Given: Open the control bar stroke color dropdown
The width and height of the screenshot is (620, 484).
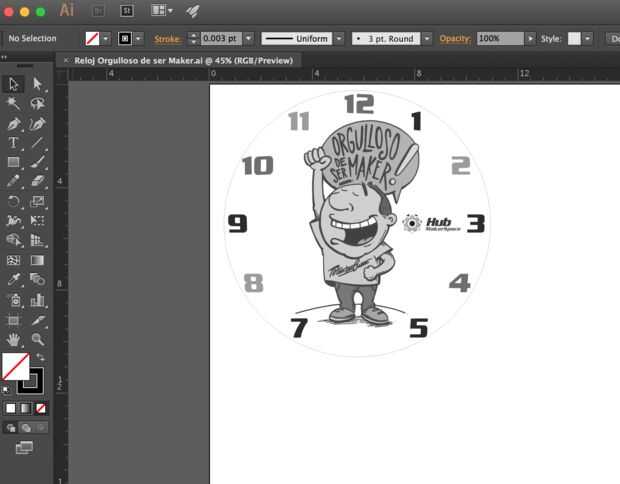Looking at the screenshot, I should [138, 39].
